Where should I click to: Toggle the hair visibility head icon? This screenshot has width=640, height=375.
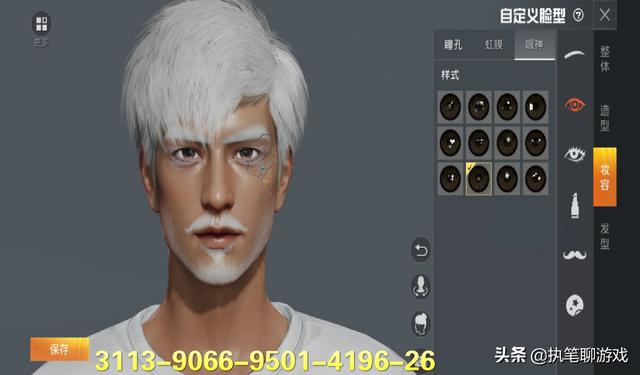[421, 324]
